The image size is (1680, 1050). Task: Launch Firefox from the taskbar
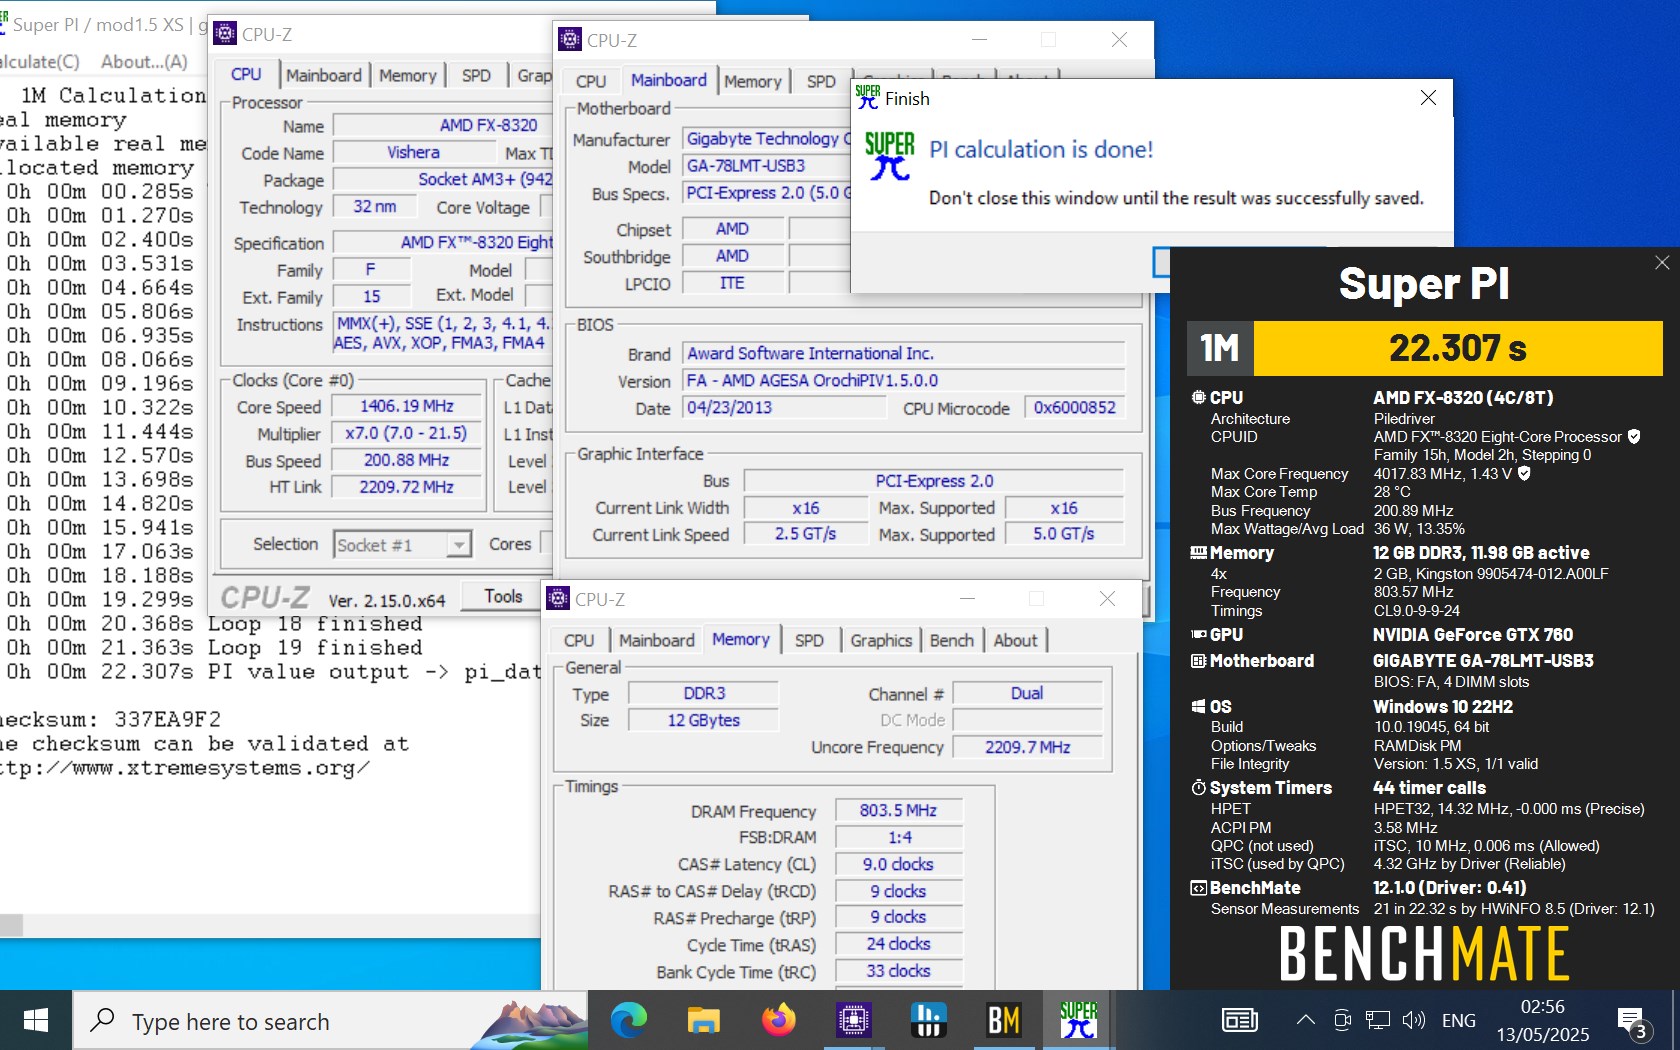click(x=779, y=1020)
